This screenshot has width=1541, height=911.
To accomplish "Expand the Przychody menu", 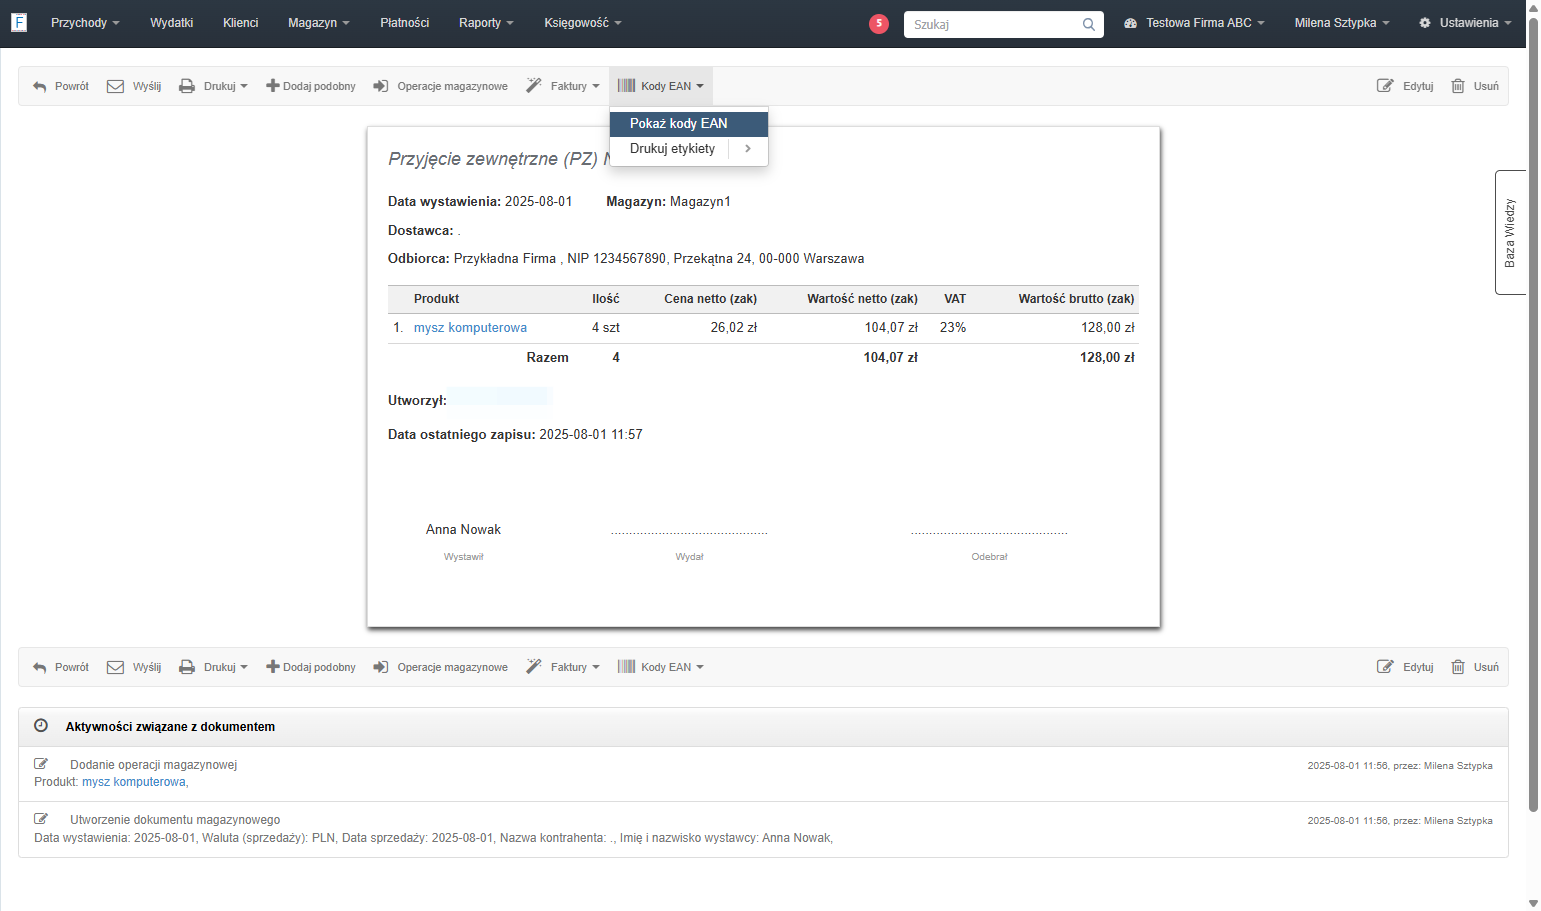I will click(x=85, y=23).
